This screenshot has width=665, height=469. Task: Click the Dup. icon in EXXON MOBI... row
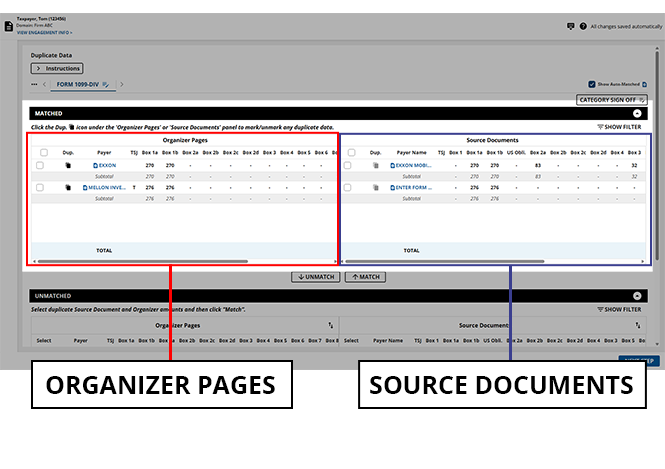375,165
